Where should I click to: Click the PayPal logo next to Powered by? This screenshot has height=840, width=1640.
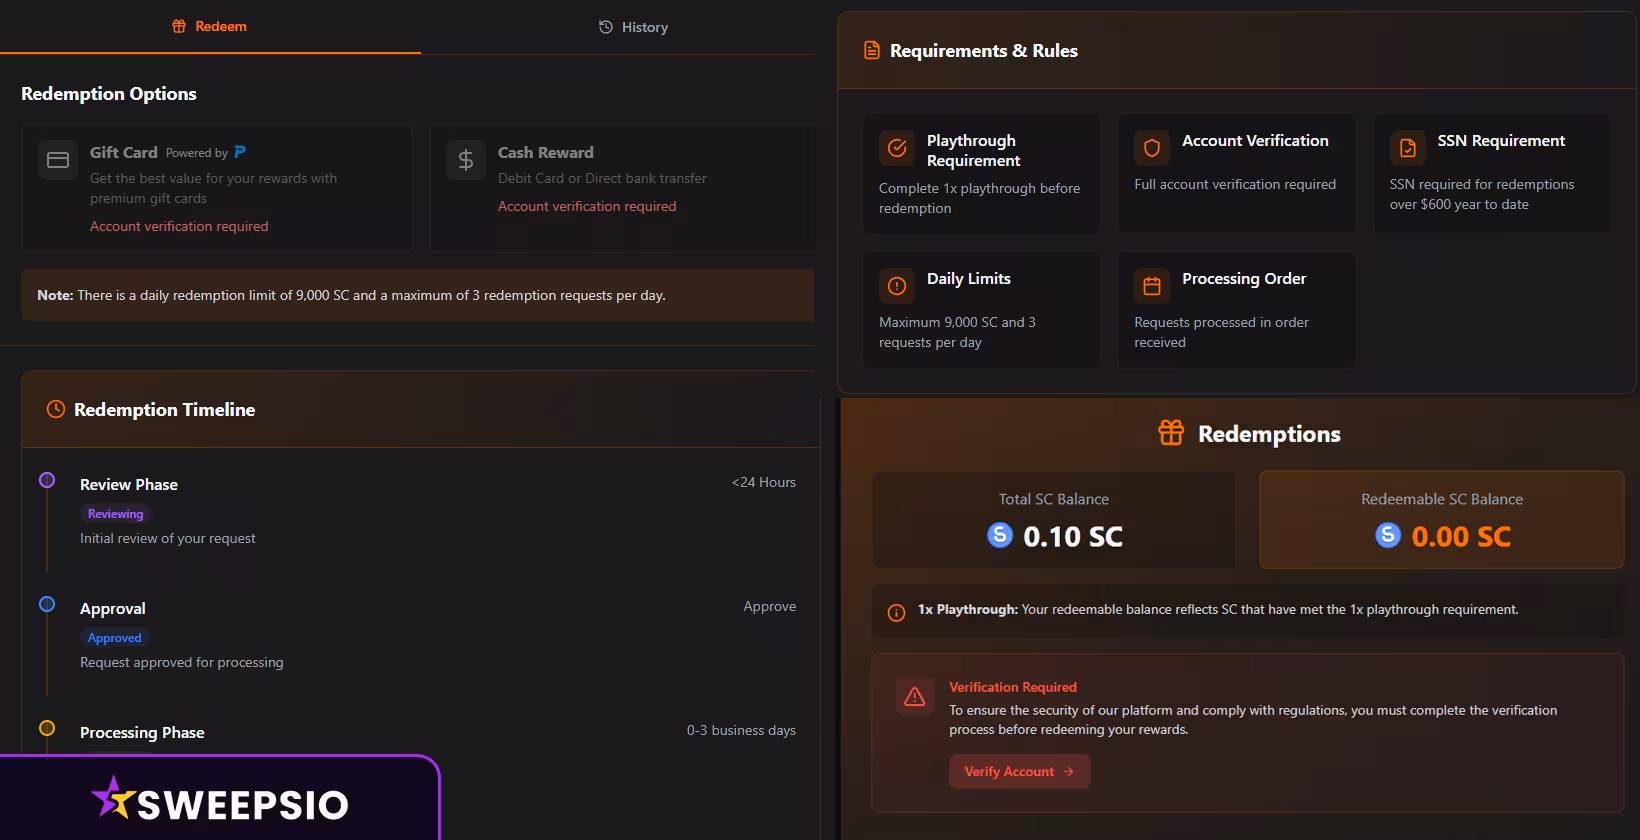coord(240,152)
